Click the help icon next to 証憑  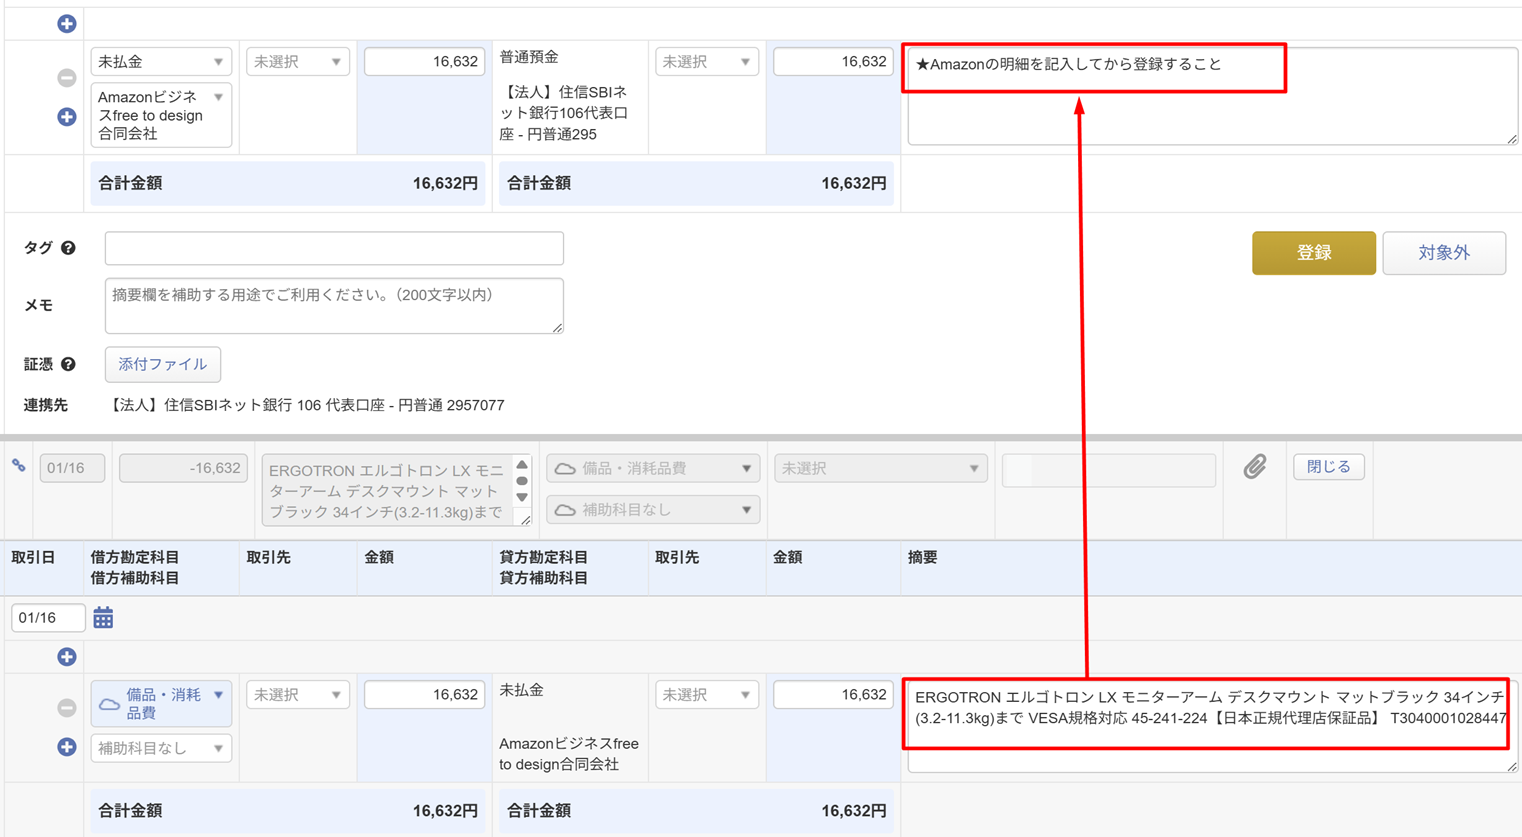68,365
